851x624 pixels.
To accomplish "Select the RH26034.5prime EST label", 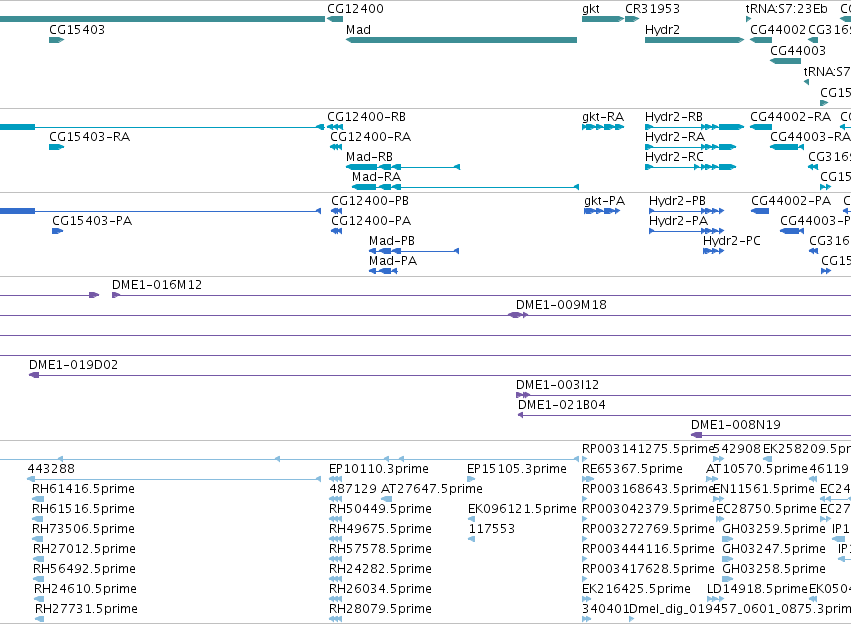I will [x=380, y=589].
